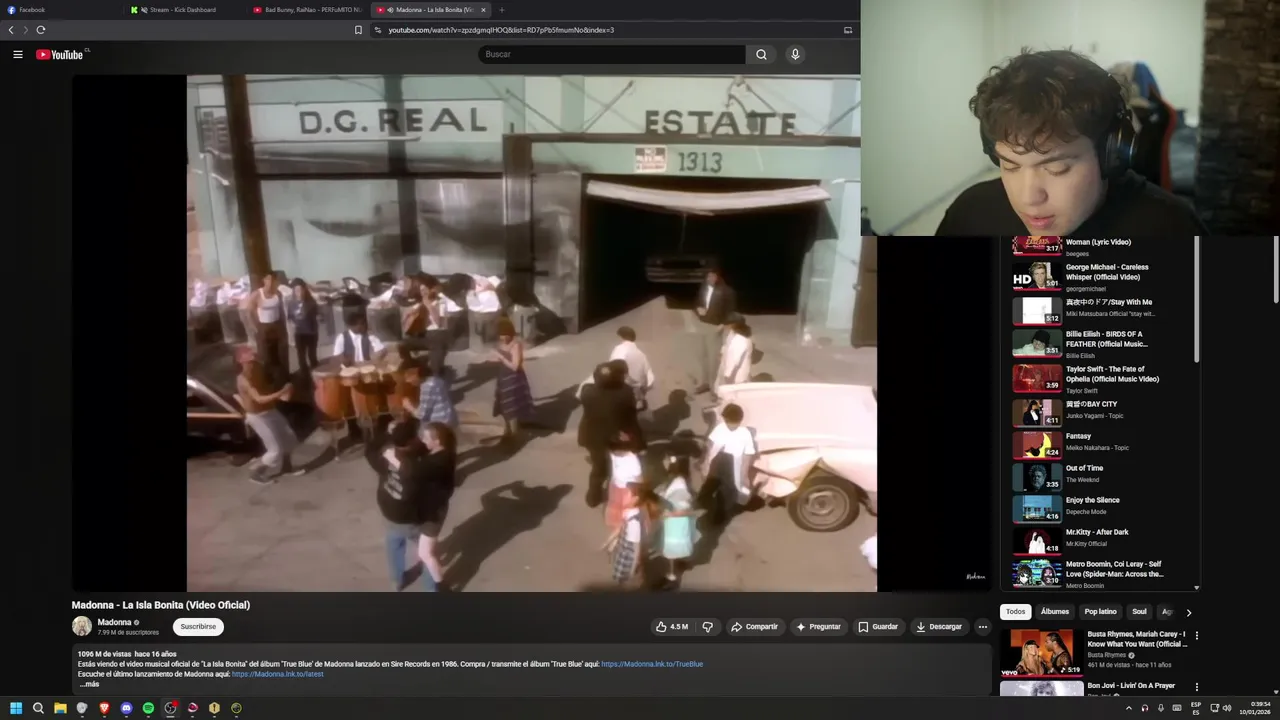Open the Windows Start menu
The image size is (1280, 720).
click(x=16, y=708)
